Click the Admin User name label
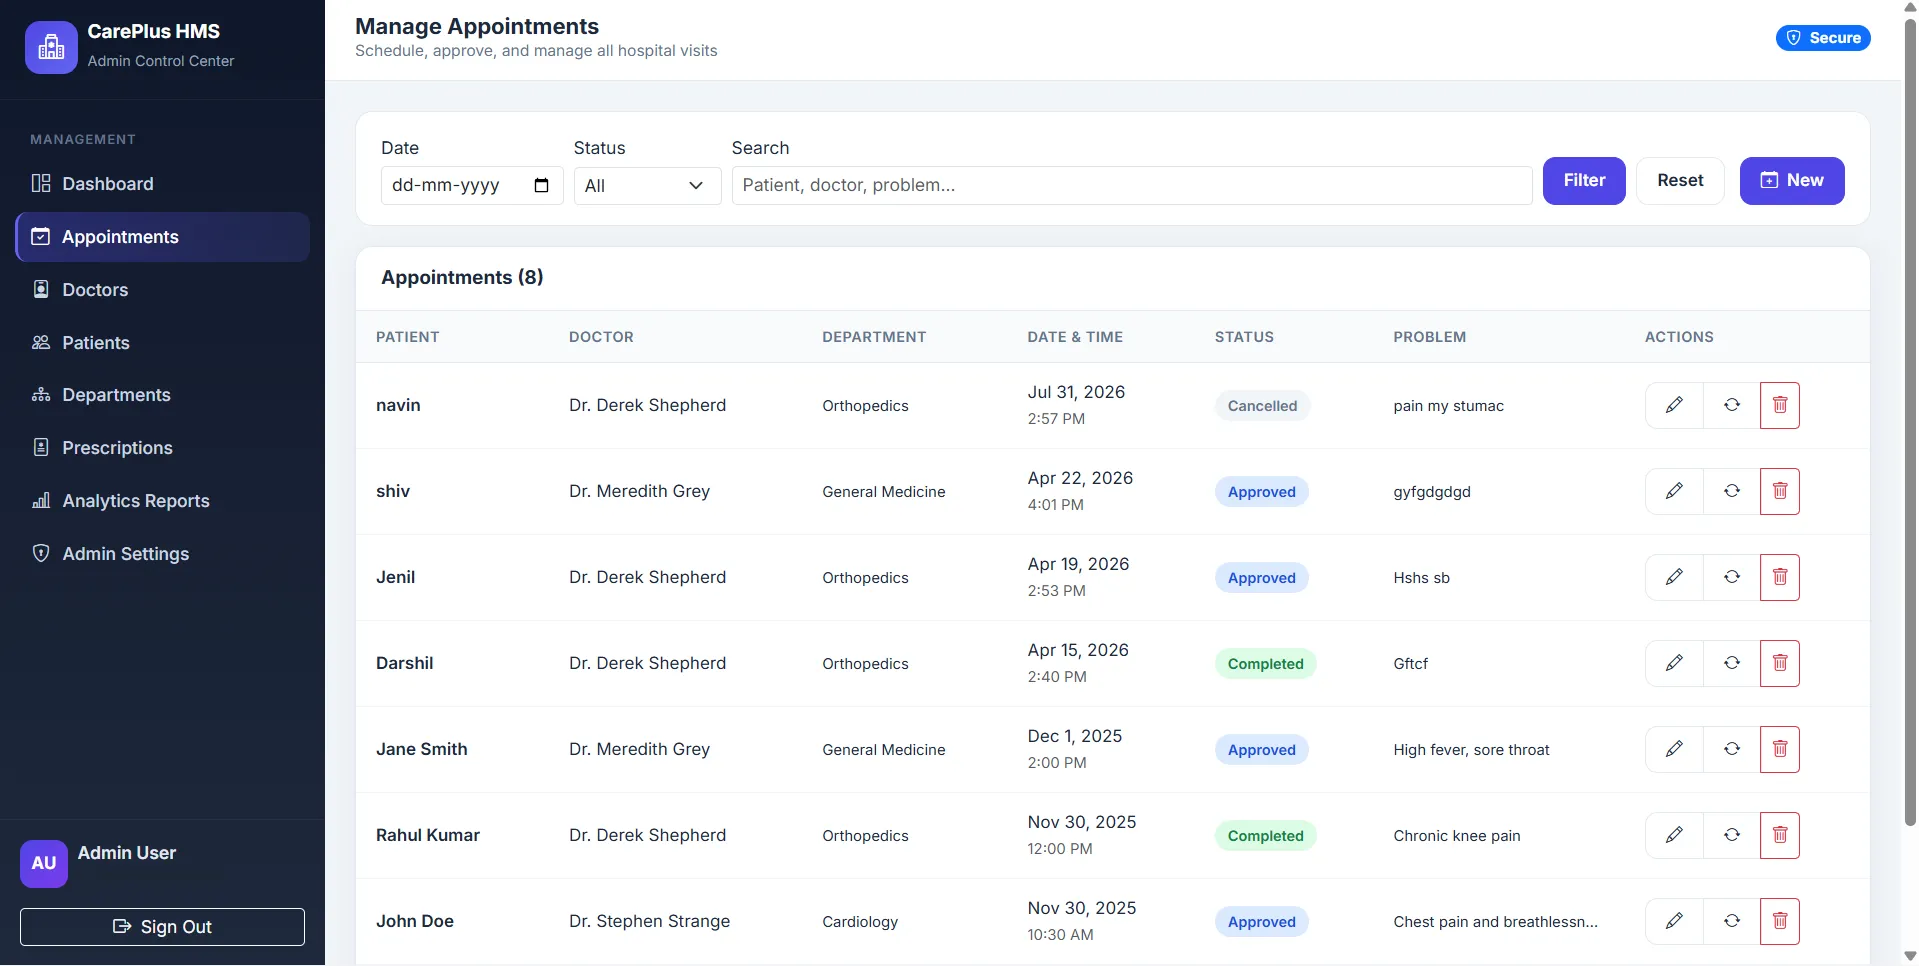 [x=127, y=853]
